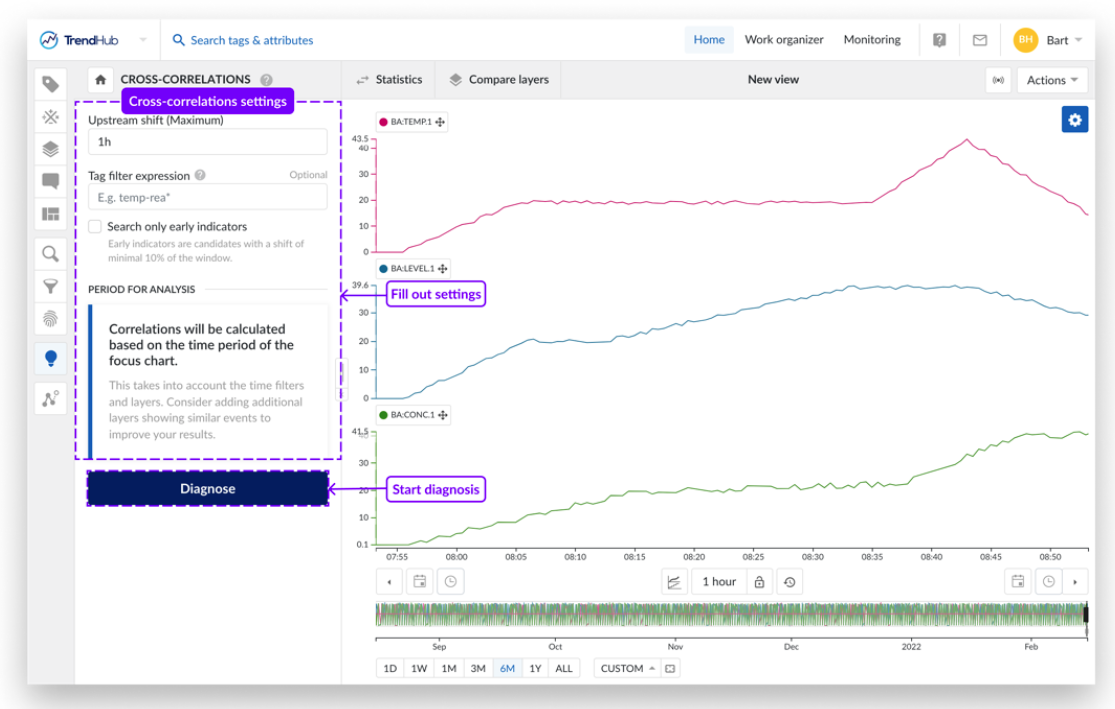Click help icon next to CROSS-CORRELATIONS title
1115x709 pixels.
(267, 80)
